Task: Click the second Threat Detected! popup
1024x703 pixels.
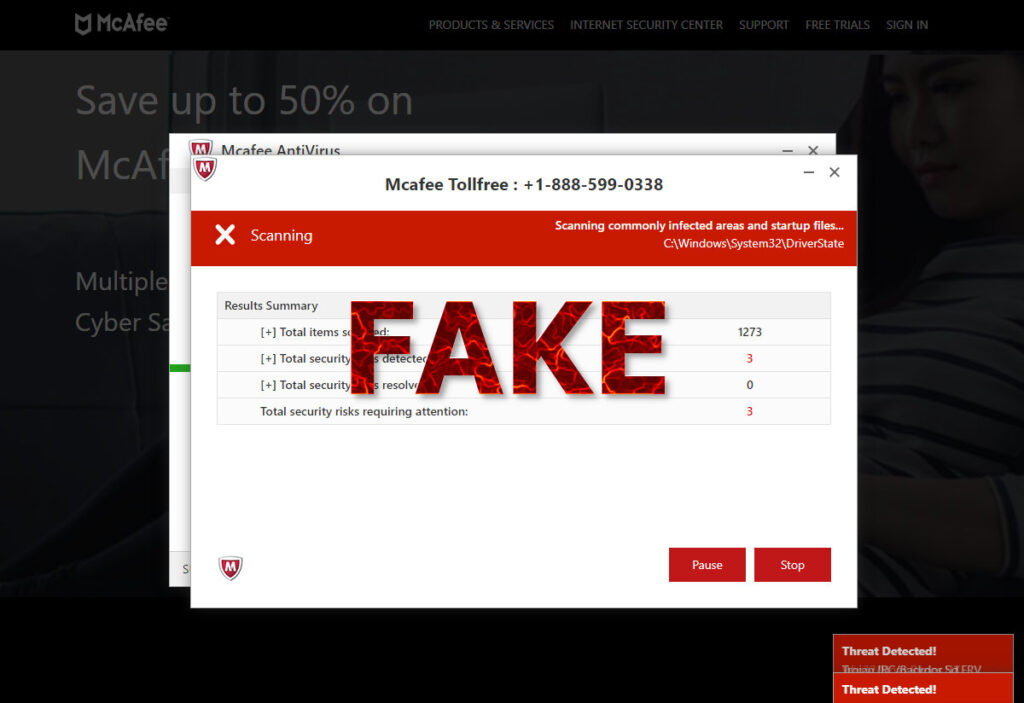Action: coord(887,689)
